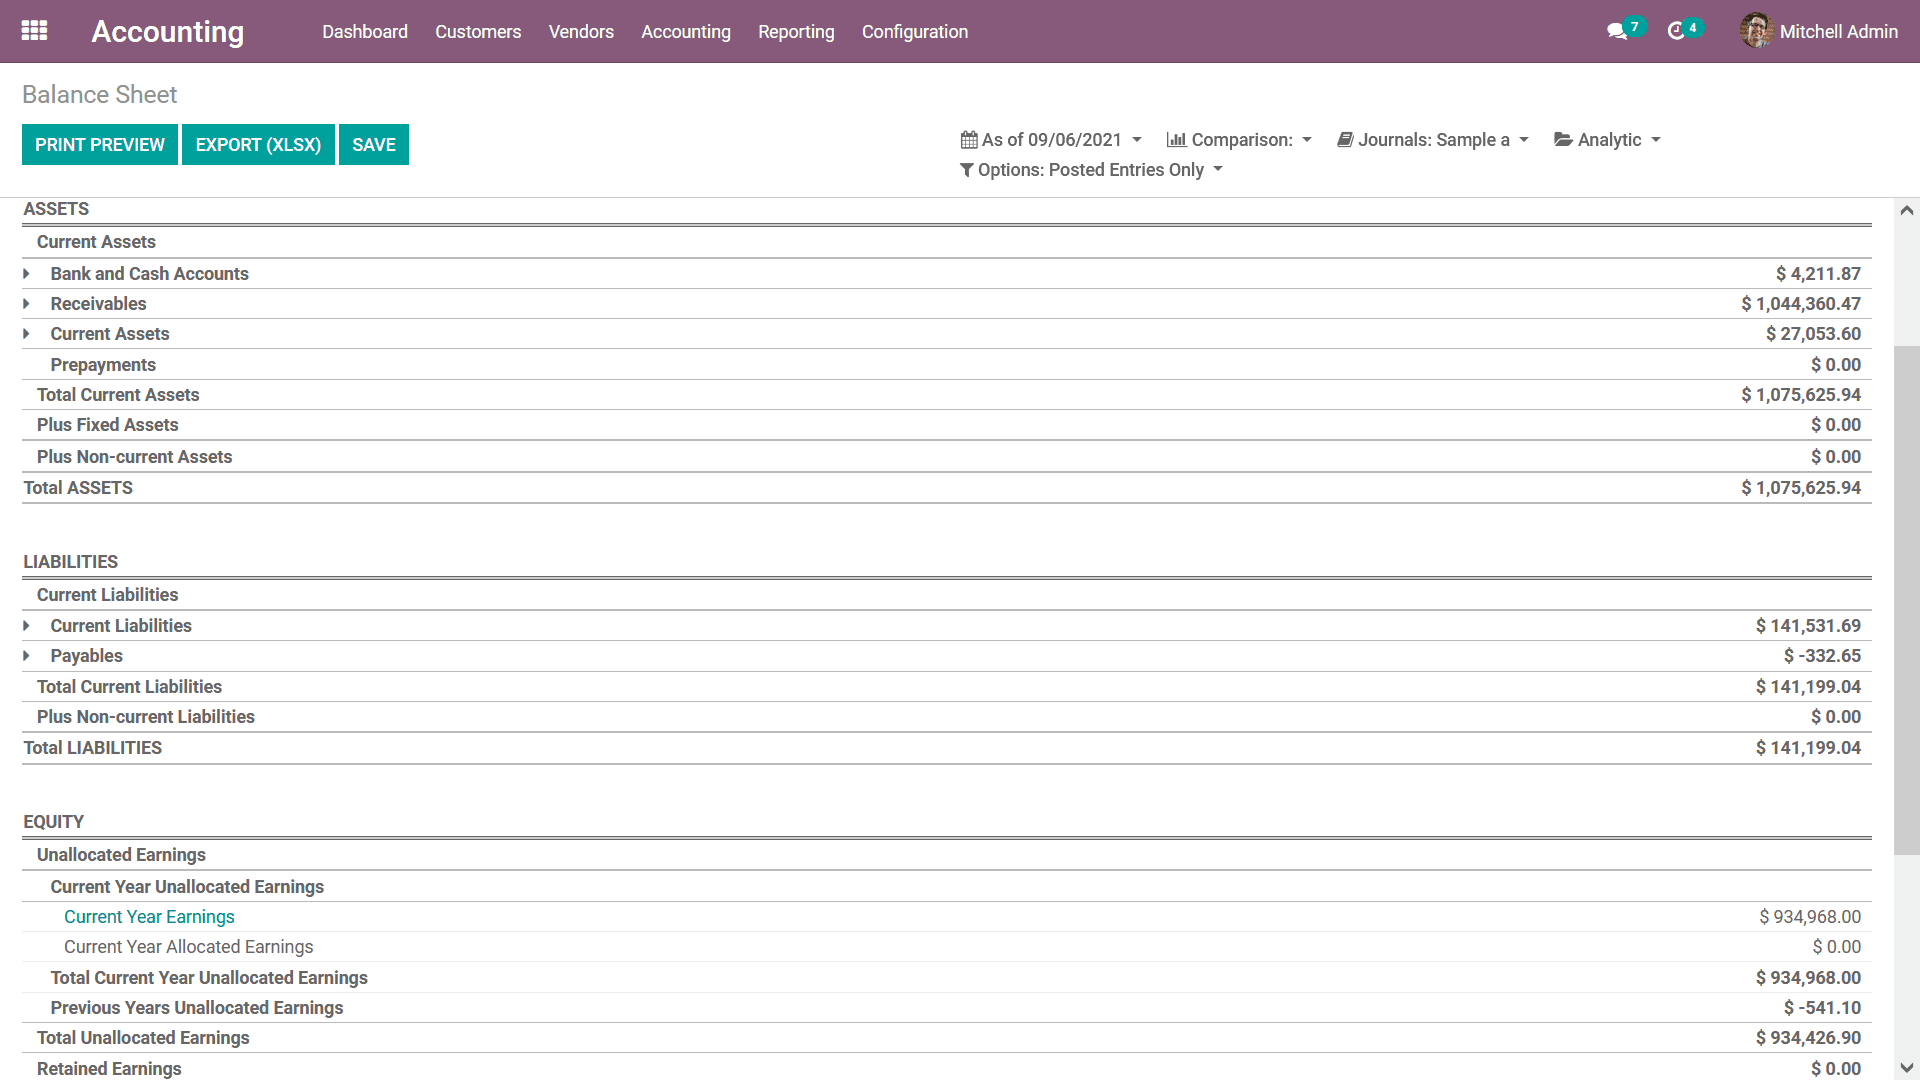Click the $ 1,044,360.47 Receivables amount
The width and height of the screenshot is (1920, 1080).
(x=1801, y=304)
